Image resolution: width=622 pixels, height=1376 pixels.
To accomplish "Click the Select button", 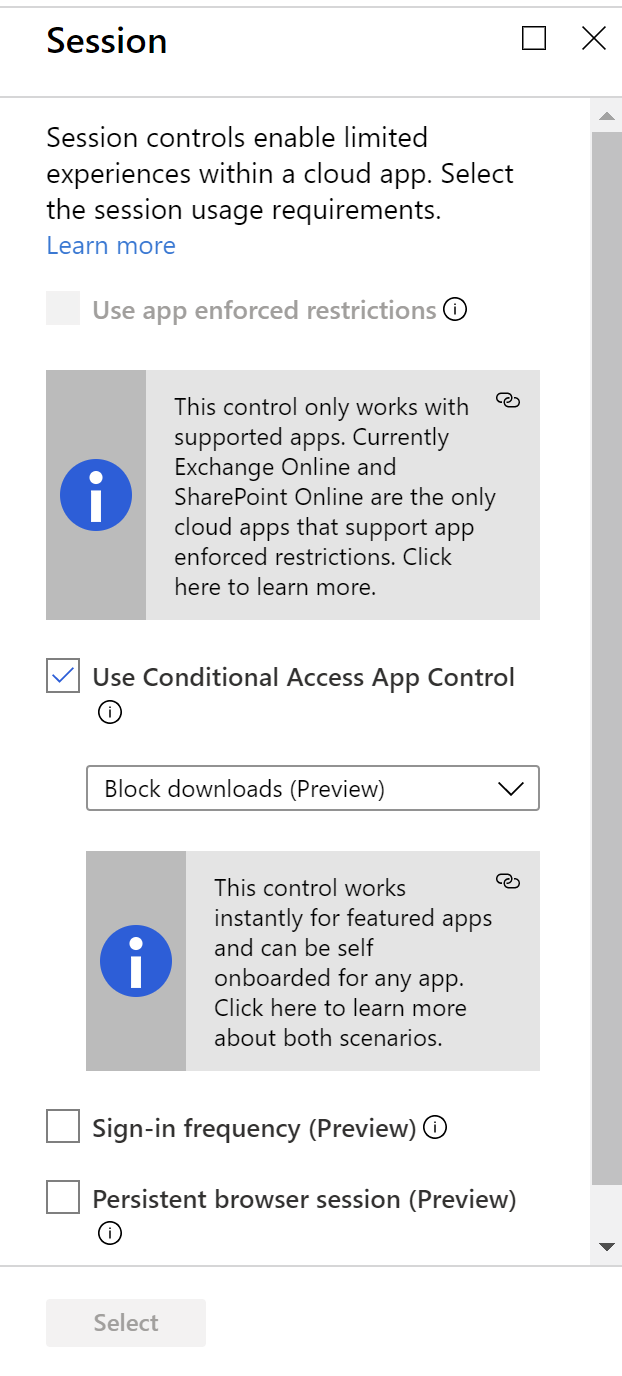I will point(126,1323).
